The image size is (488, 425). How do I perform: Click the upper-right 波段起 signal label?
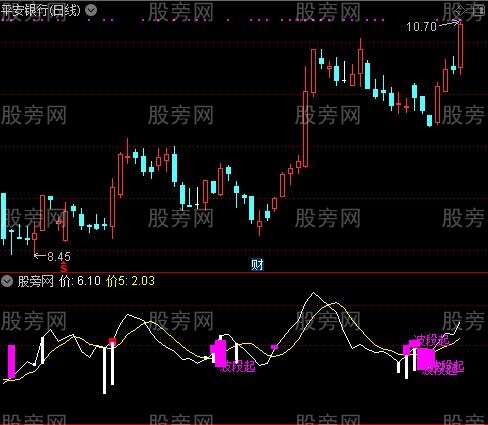click(433, 340)
